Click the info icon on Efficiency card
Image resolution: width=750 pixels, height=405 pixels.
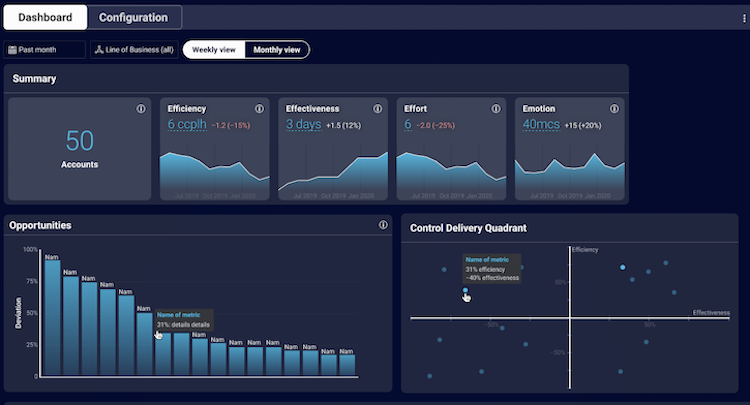pos(259,109)
